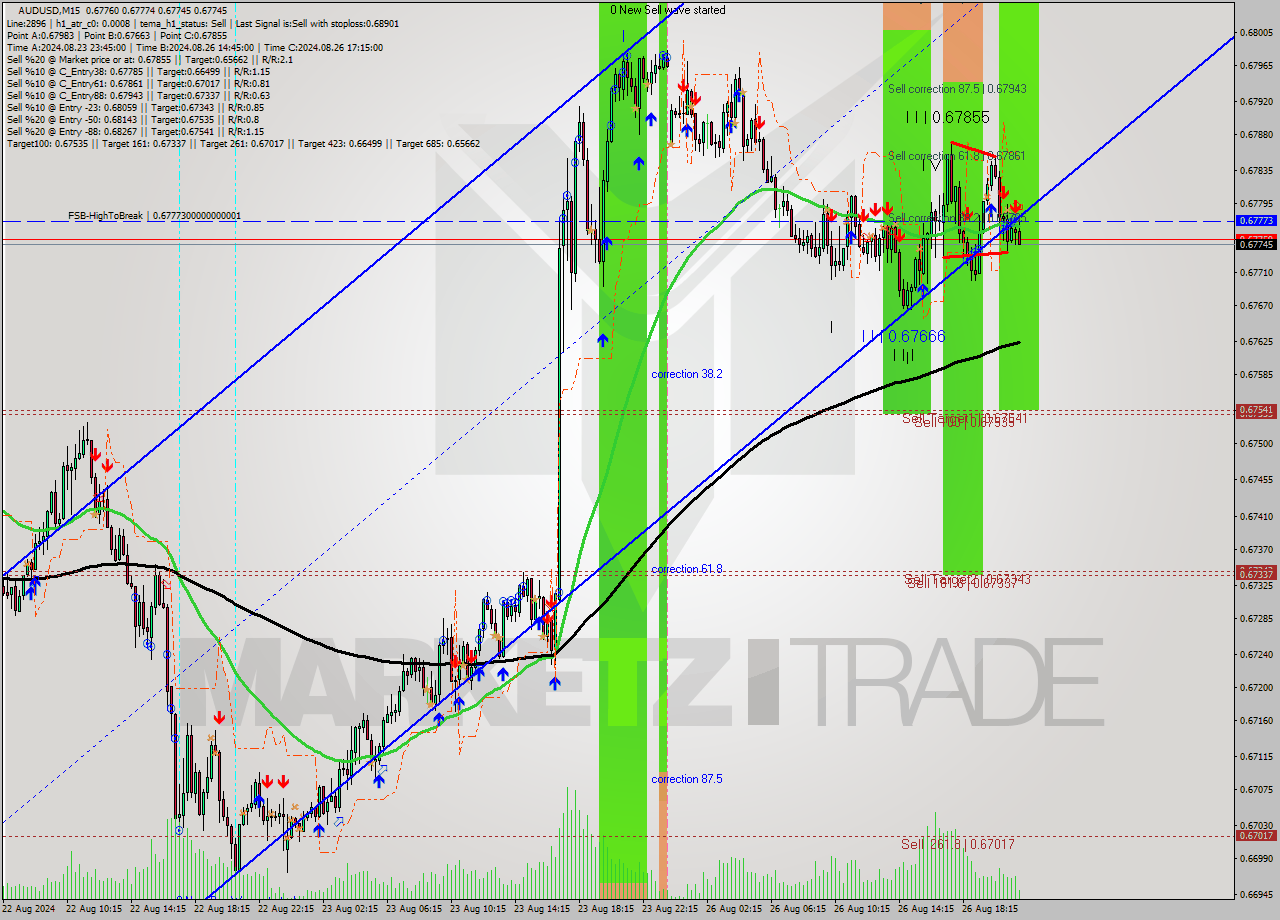Viewport: 1280px width, 920px height.
Task: Click the 0.67455 price axis label
Action: [1256, 479]
